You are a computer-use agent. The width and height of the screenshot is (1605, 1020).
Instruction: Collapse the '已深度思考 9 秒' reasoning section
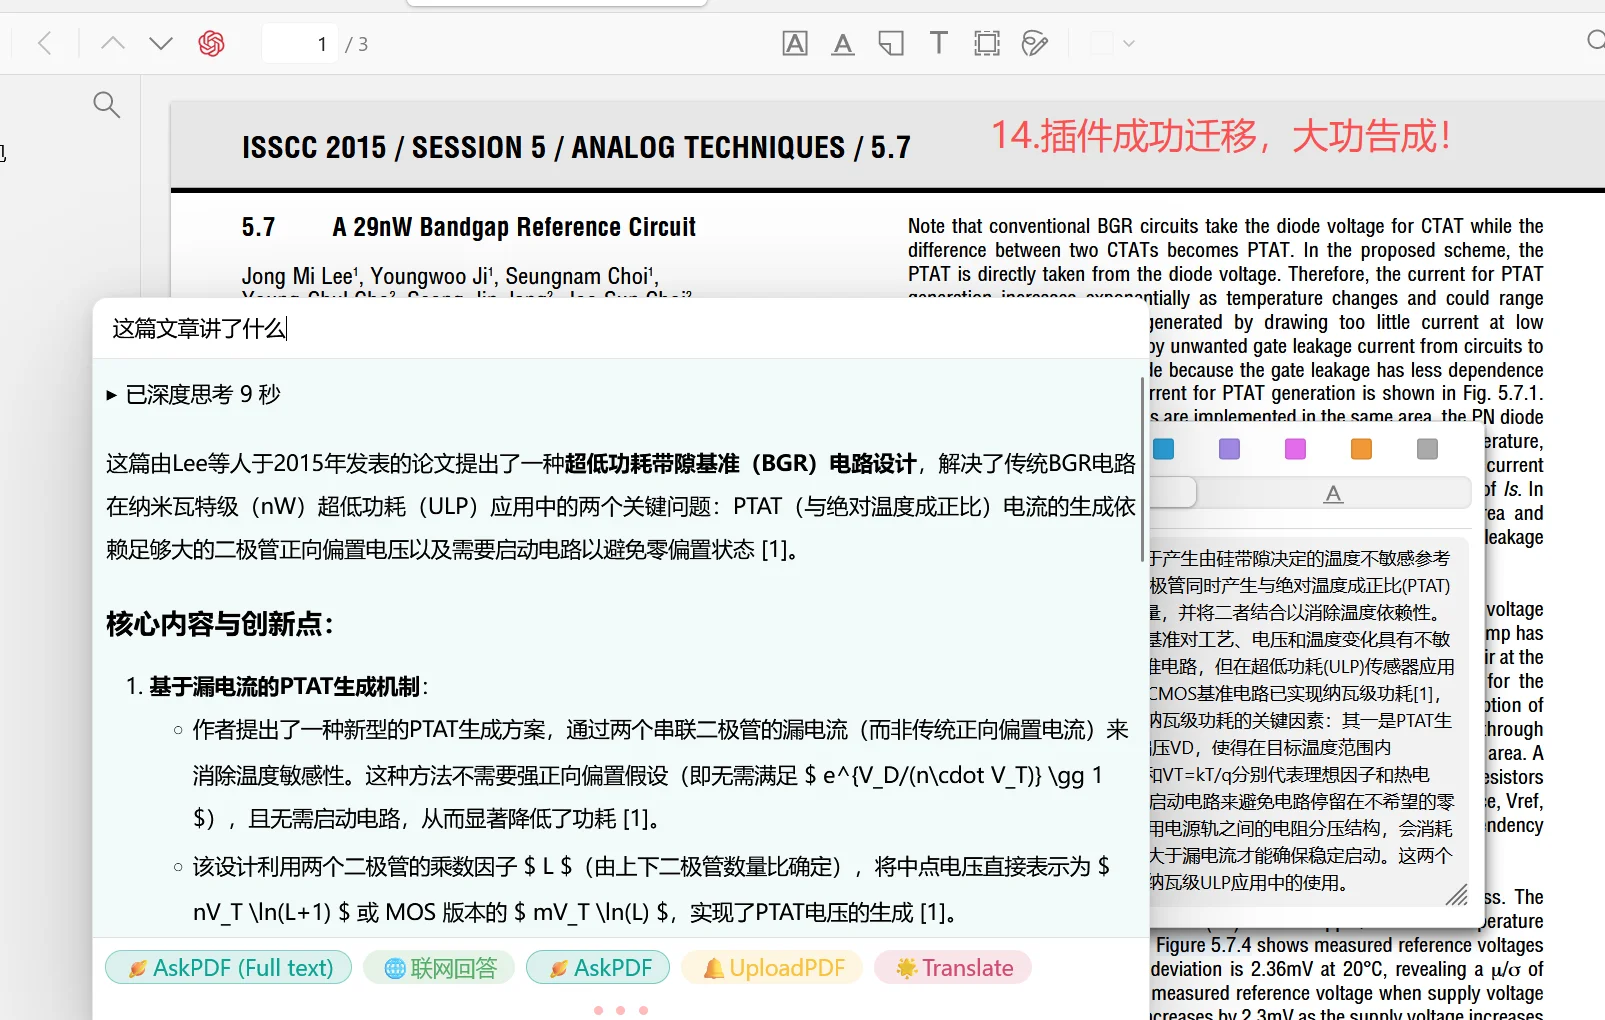[112, 394]
